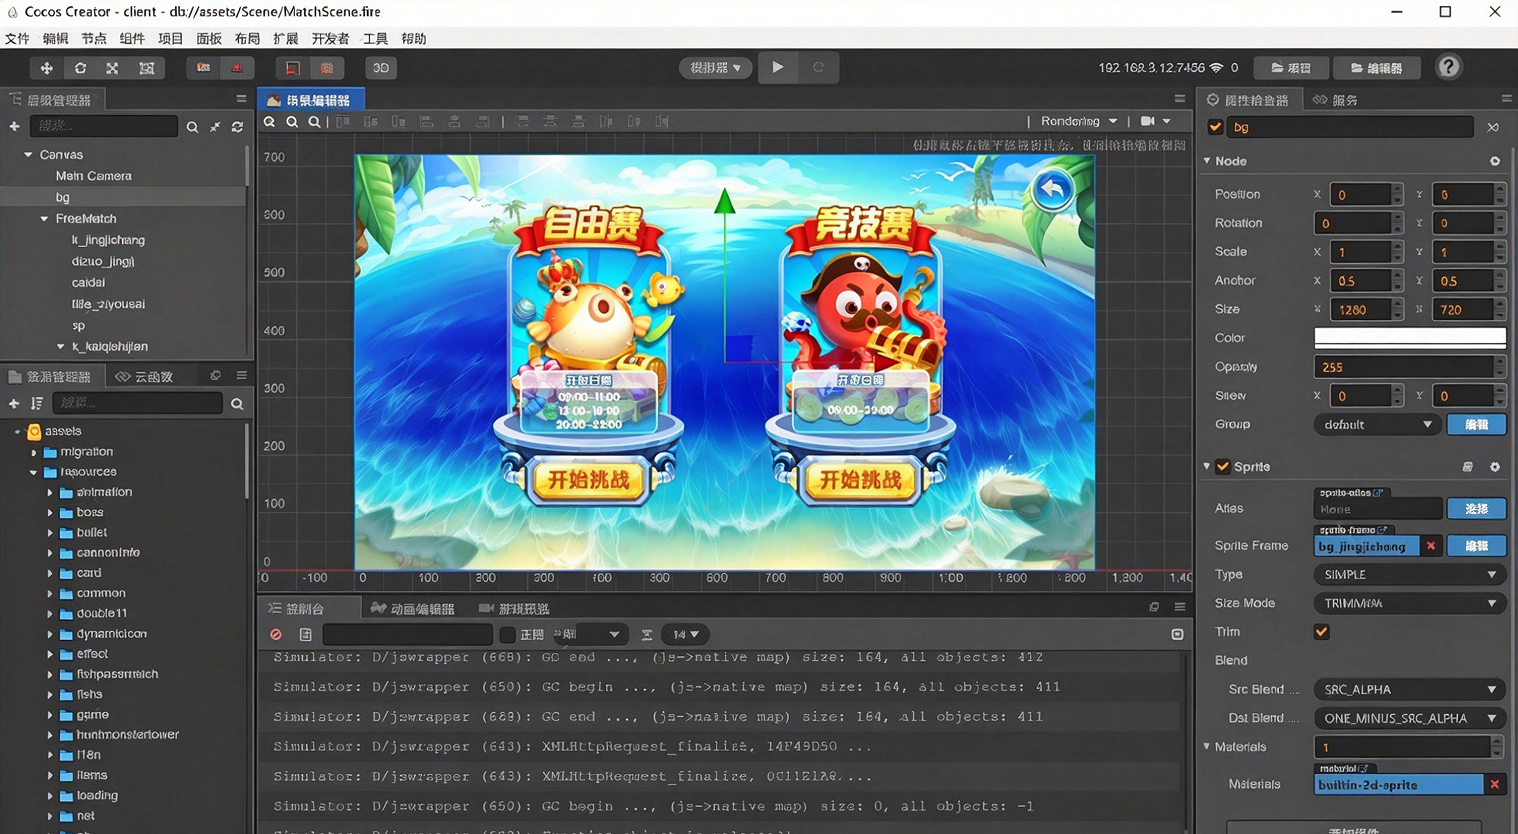Select the Rotate transform tool
The width and height of the screenshot is (1518, 834).
[80, 68]
